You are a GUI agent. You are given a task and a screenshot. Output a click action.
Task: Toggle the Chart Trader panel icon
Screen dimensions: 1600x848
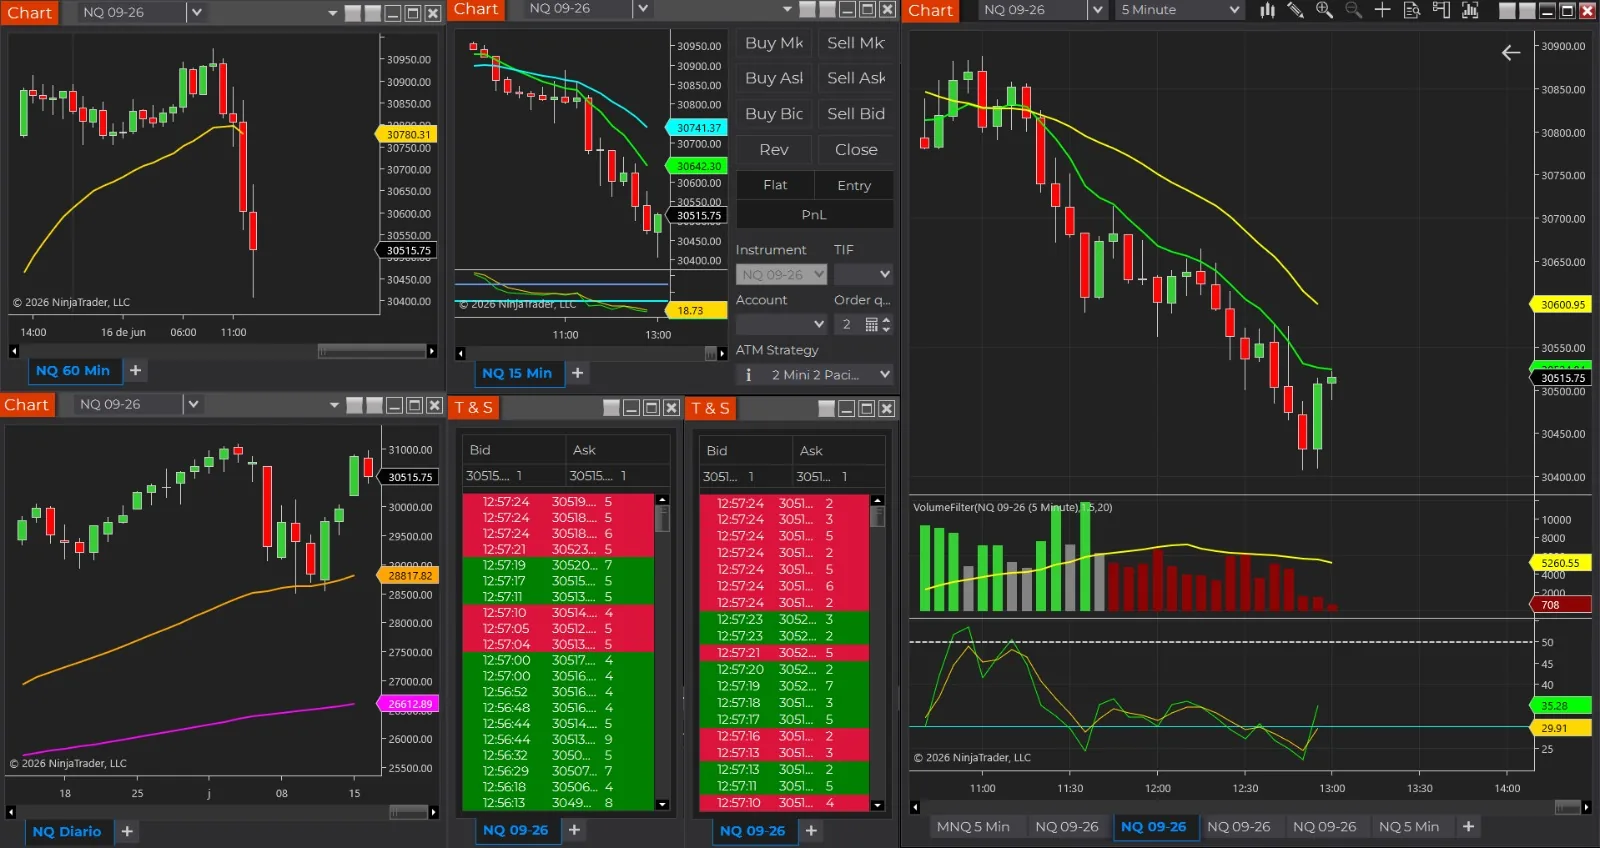tap(1441, 10)
